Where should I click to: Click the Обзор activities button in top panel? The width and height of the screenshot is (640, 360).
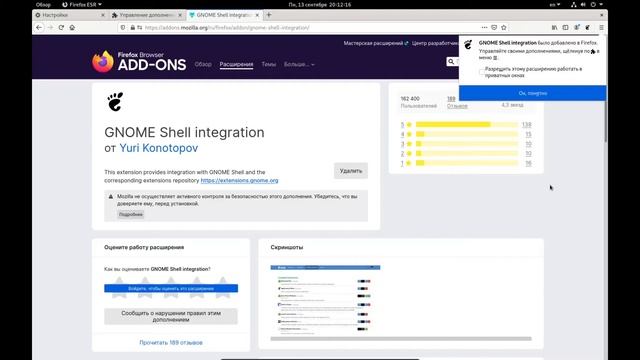(43, 4)
